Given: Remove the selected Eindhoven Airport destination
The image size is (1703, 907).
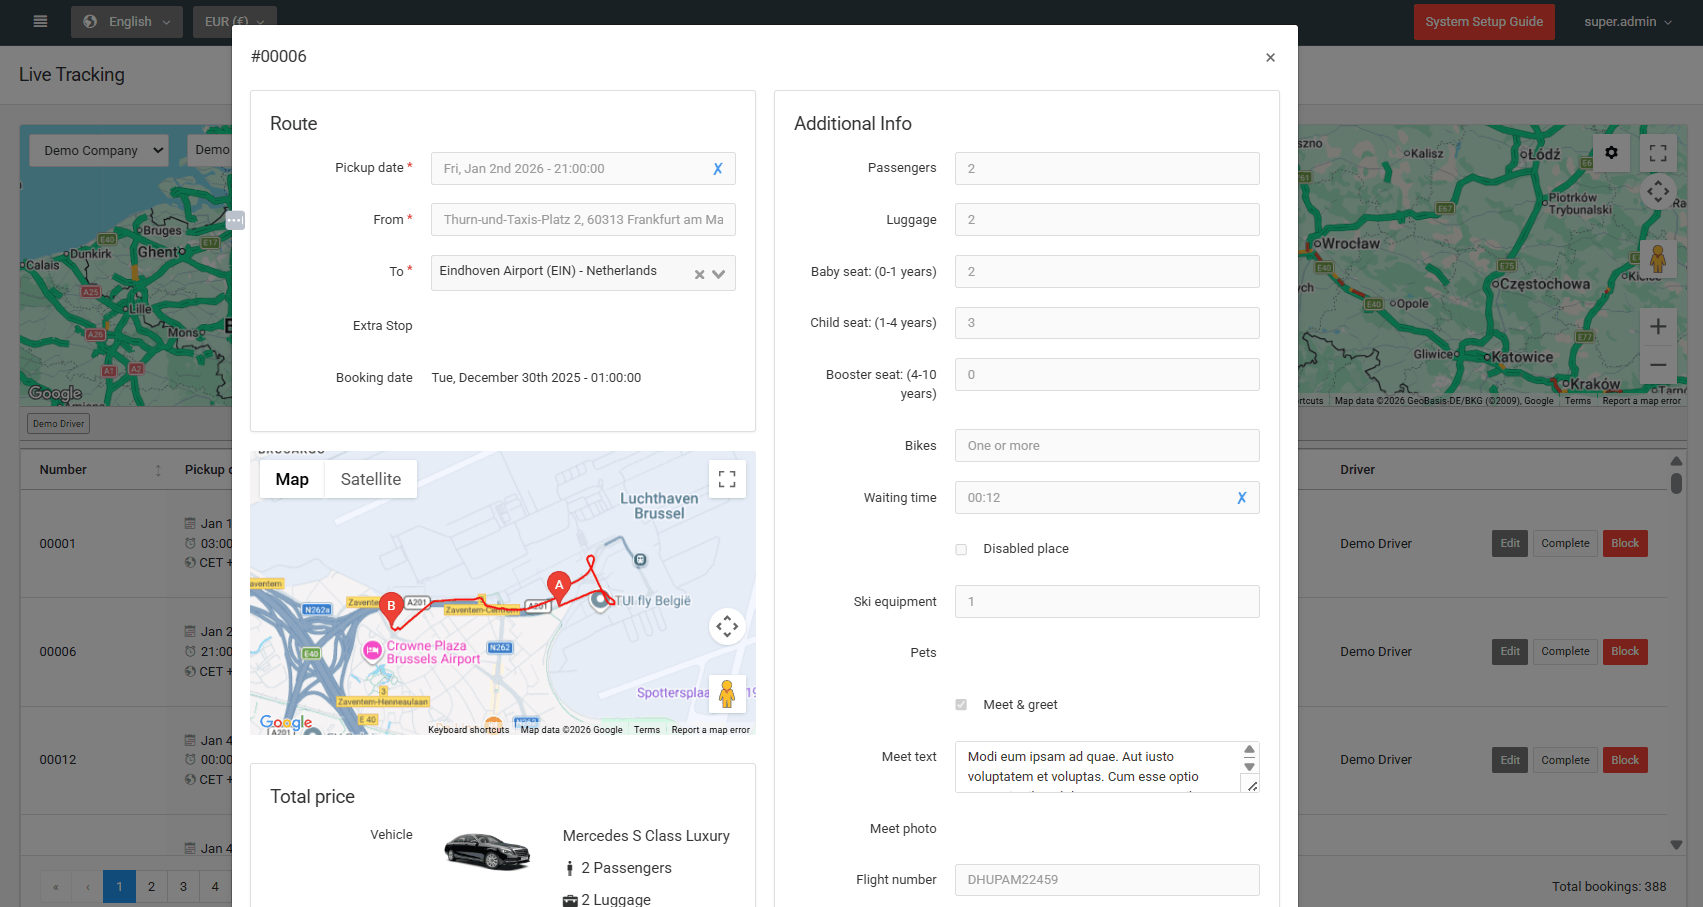Looking at the screenshot, I should click(x=699, y=274).
